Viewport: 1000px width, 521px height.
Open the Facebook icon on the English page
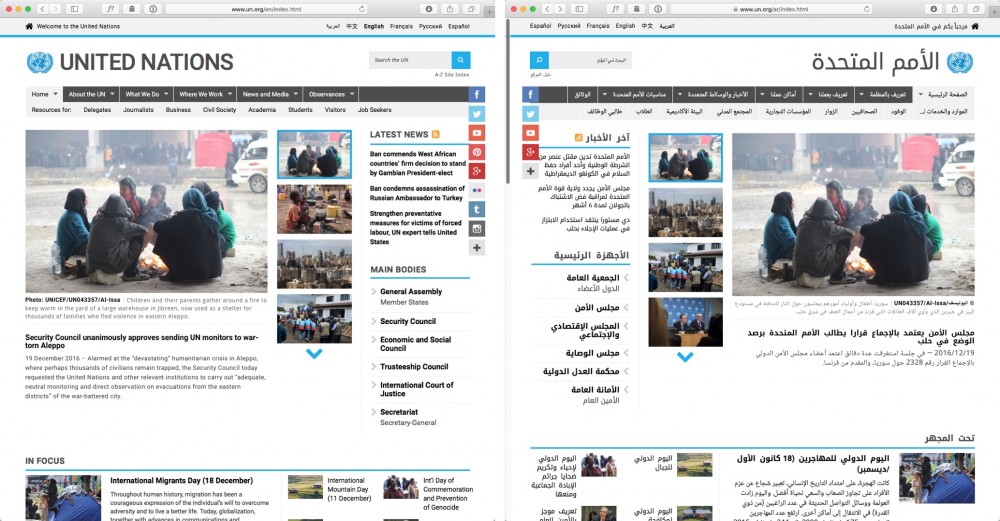click(x=477, y=95)
